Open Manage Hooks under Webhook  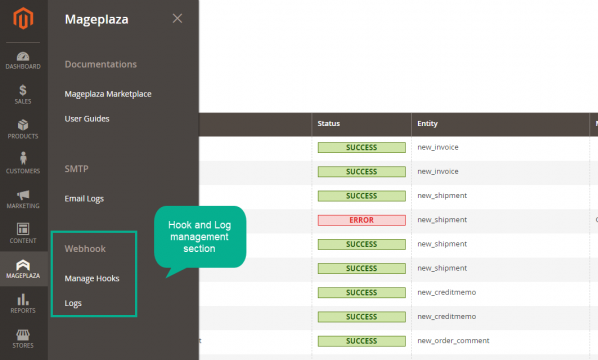click(x=92, y=278)
